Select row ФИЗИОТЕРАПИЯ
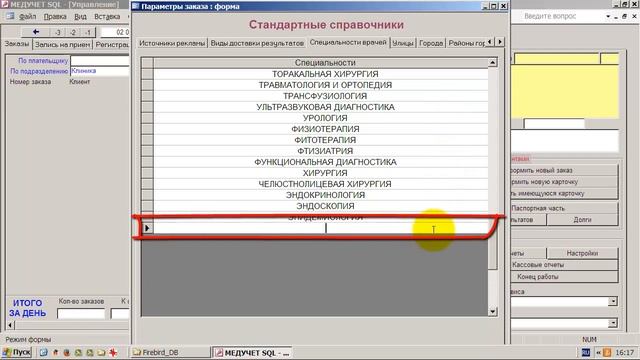This screenshot has height=360, width=640. click(320, 129)
